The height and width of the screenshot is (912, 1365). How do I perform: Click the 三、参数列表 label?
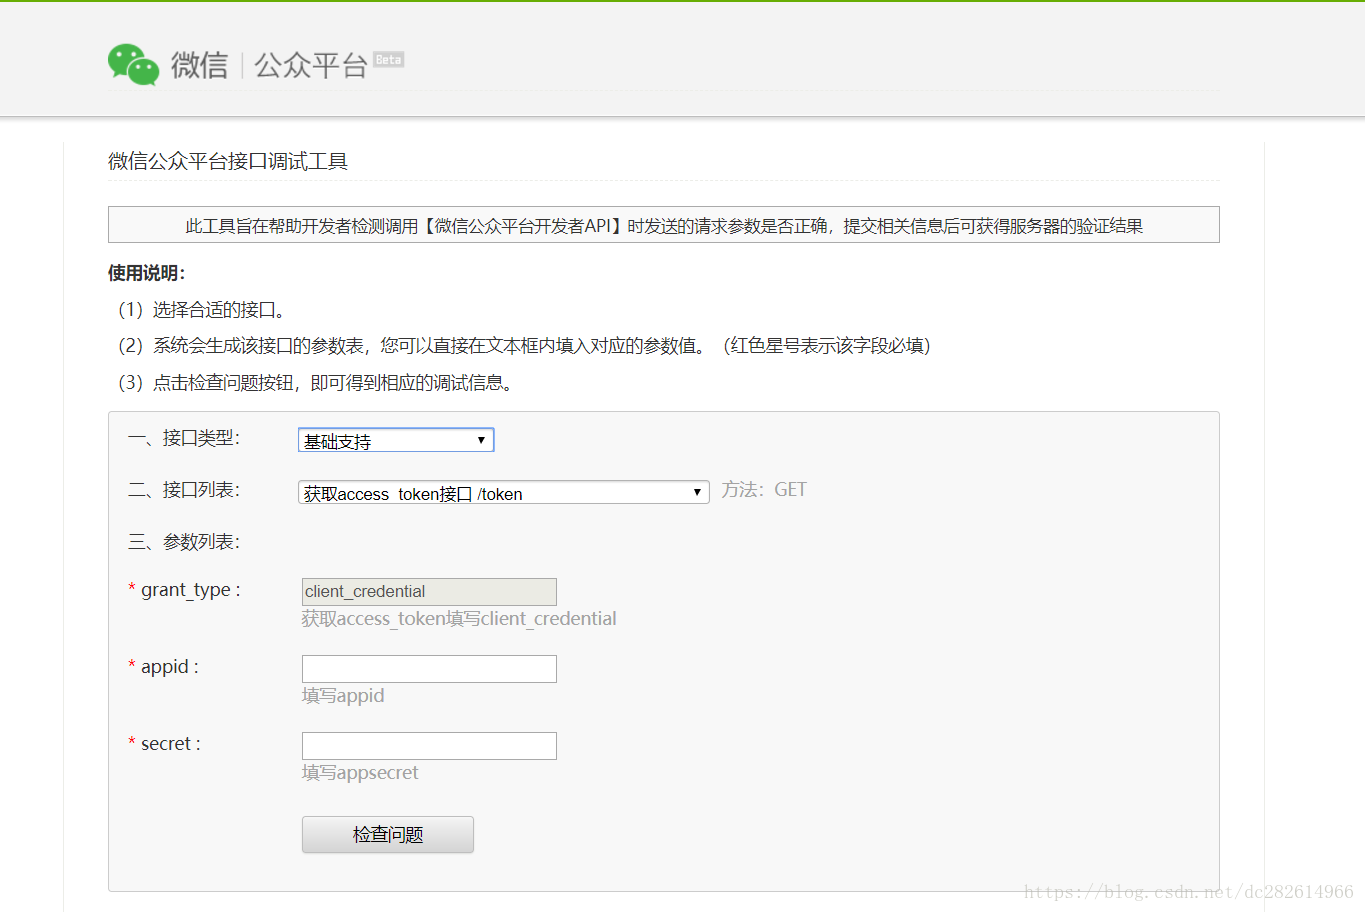[x=184, y=542]
